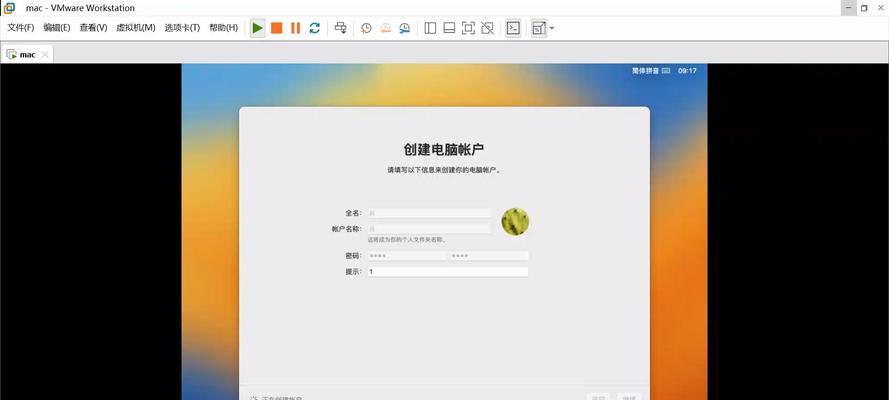This screenshot has width=889, height=400.
Task: Open the 编辑(E) menu
Action: pyautogui.click(x=57, y=28)
